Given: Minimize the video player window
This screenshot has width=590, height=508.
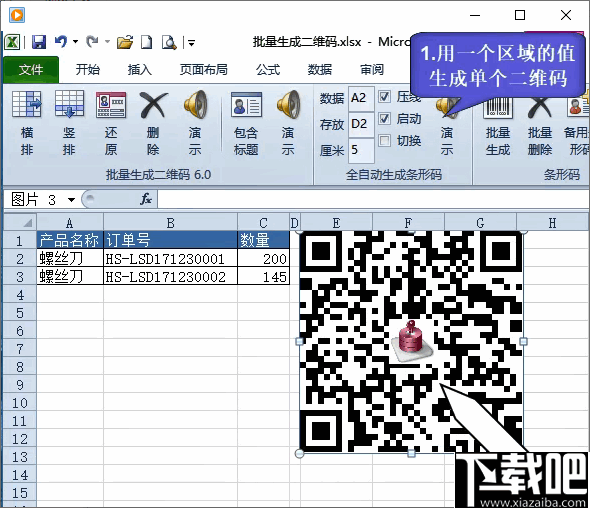Looking at the screenshot, I should coord(475,15).
